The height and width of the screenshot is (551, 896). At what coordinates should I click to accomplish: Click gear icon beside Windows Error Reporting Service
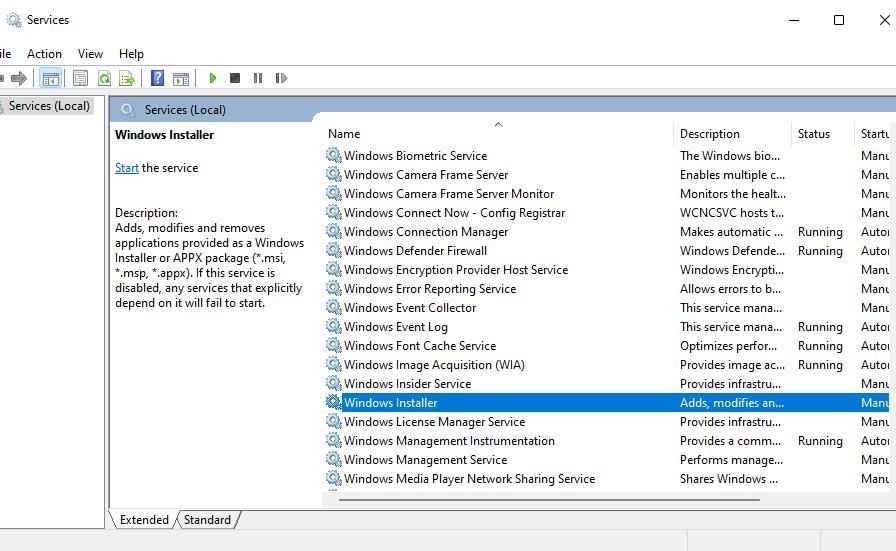[334, 288]
